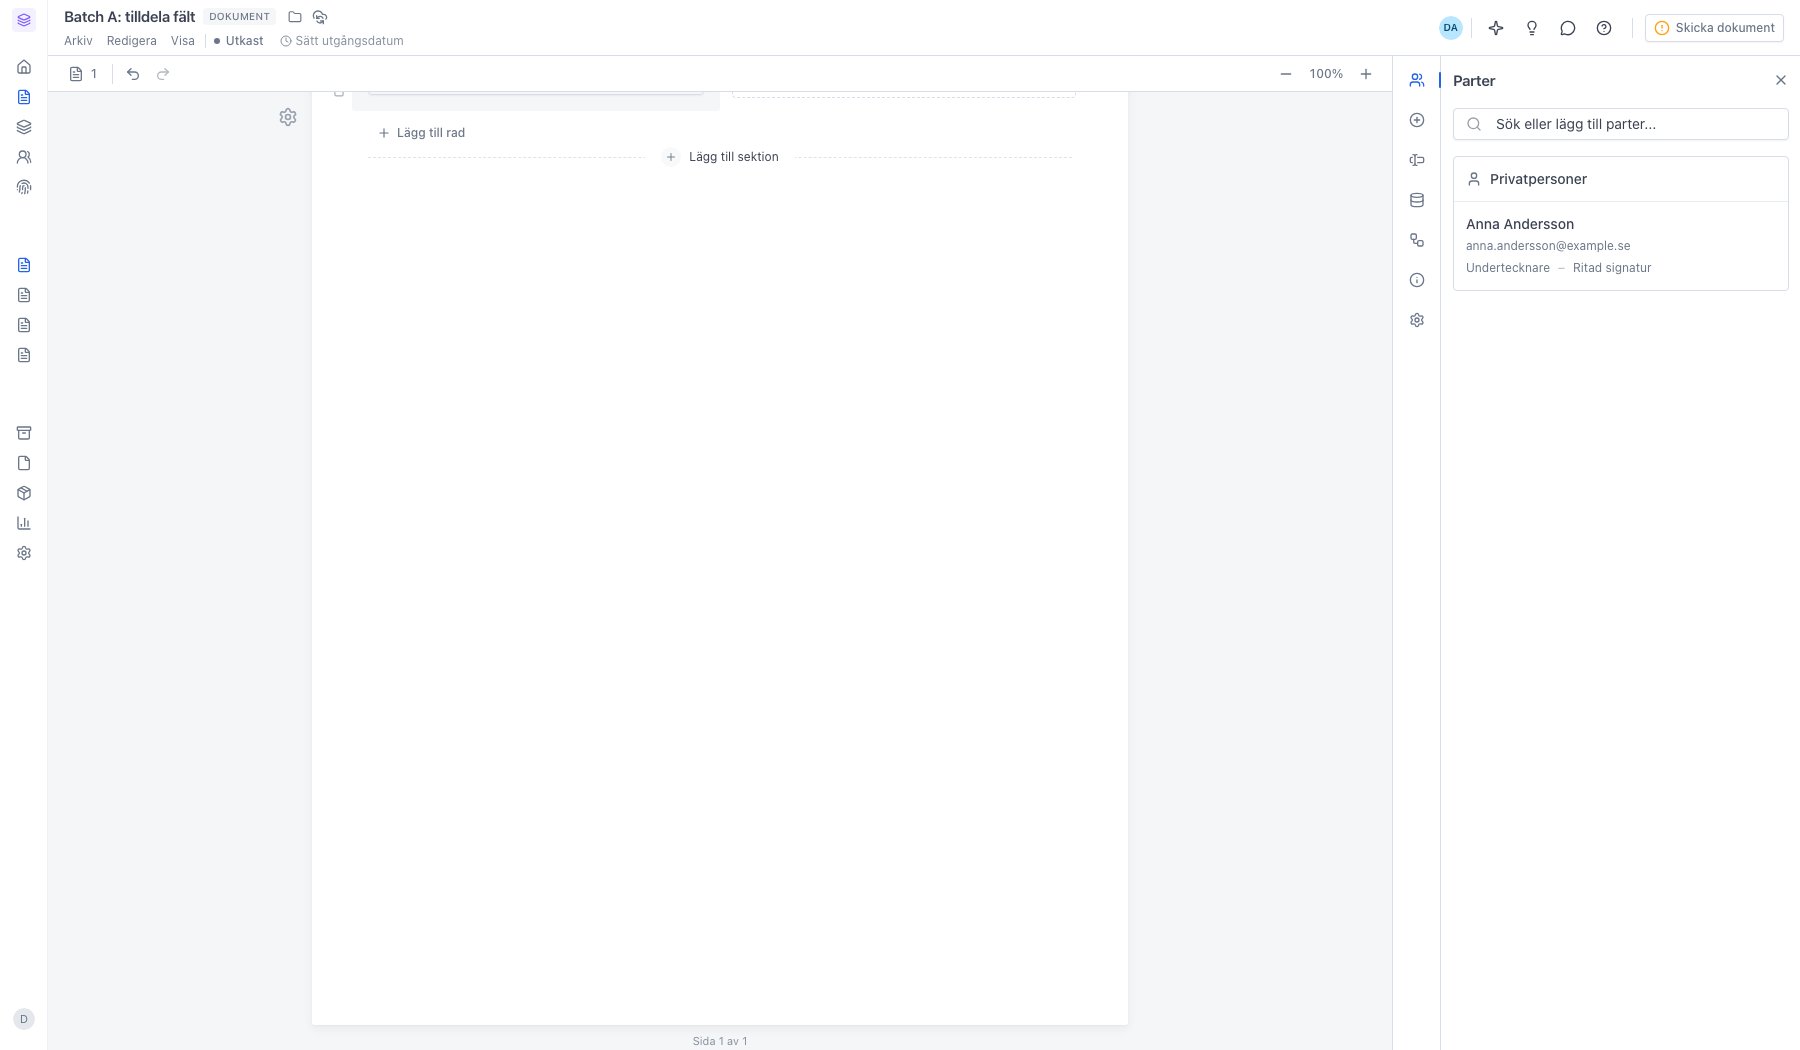Open the bar chart analytics icon
Image resolution: width=1800 pixels, height=1050 pixels.
tap(24, 523)
